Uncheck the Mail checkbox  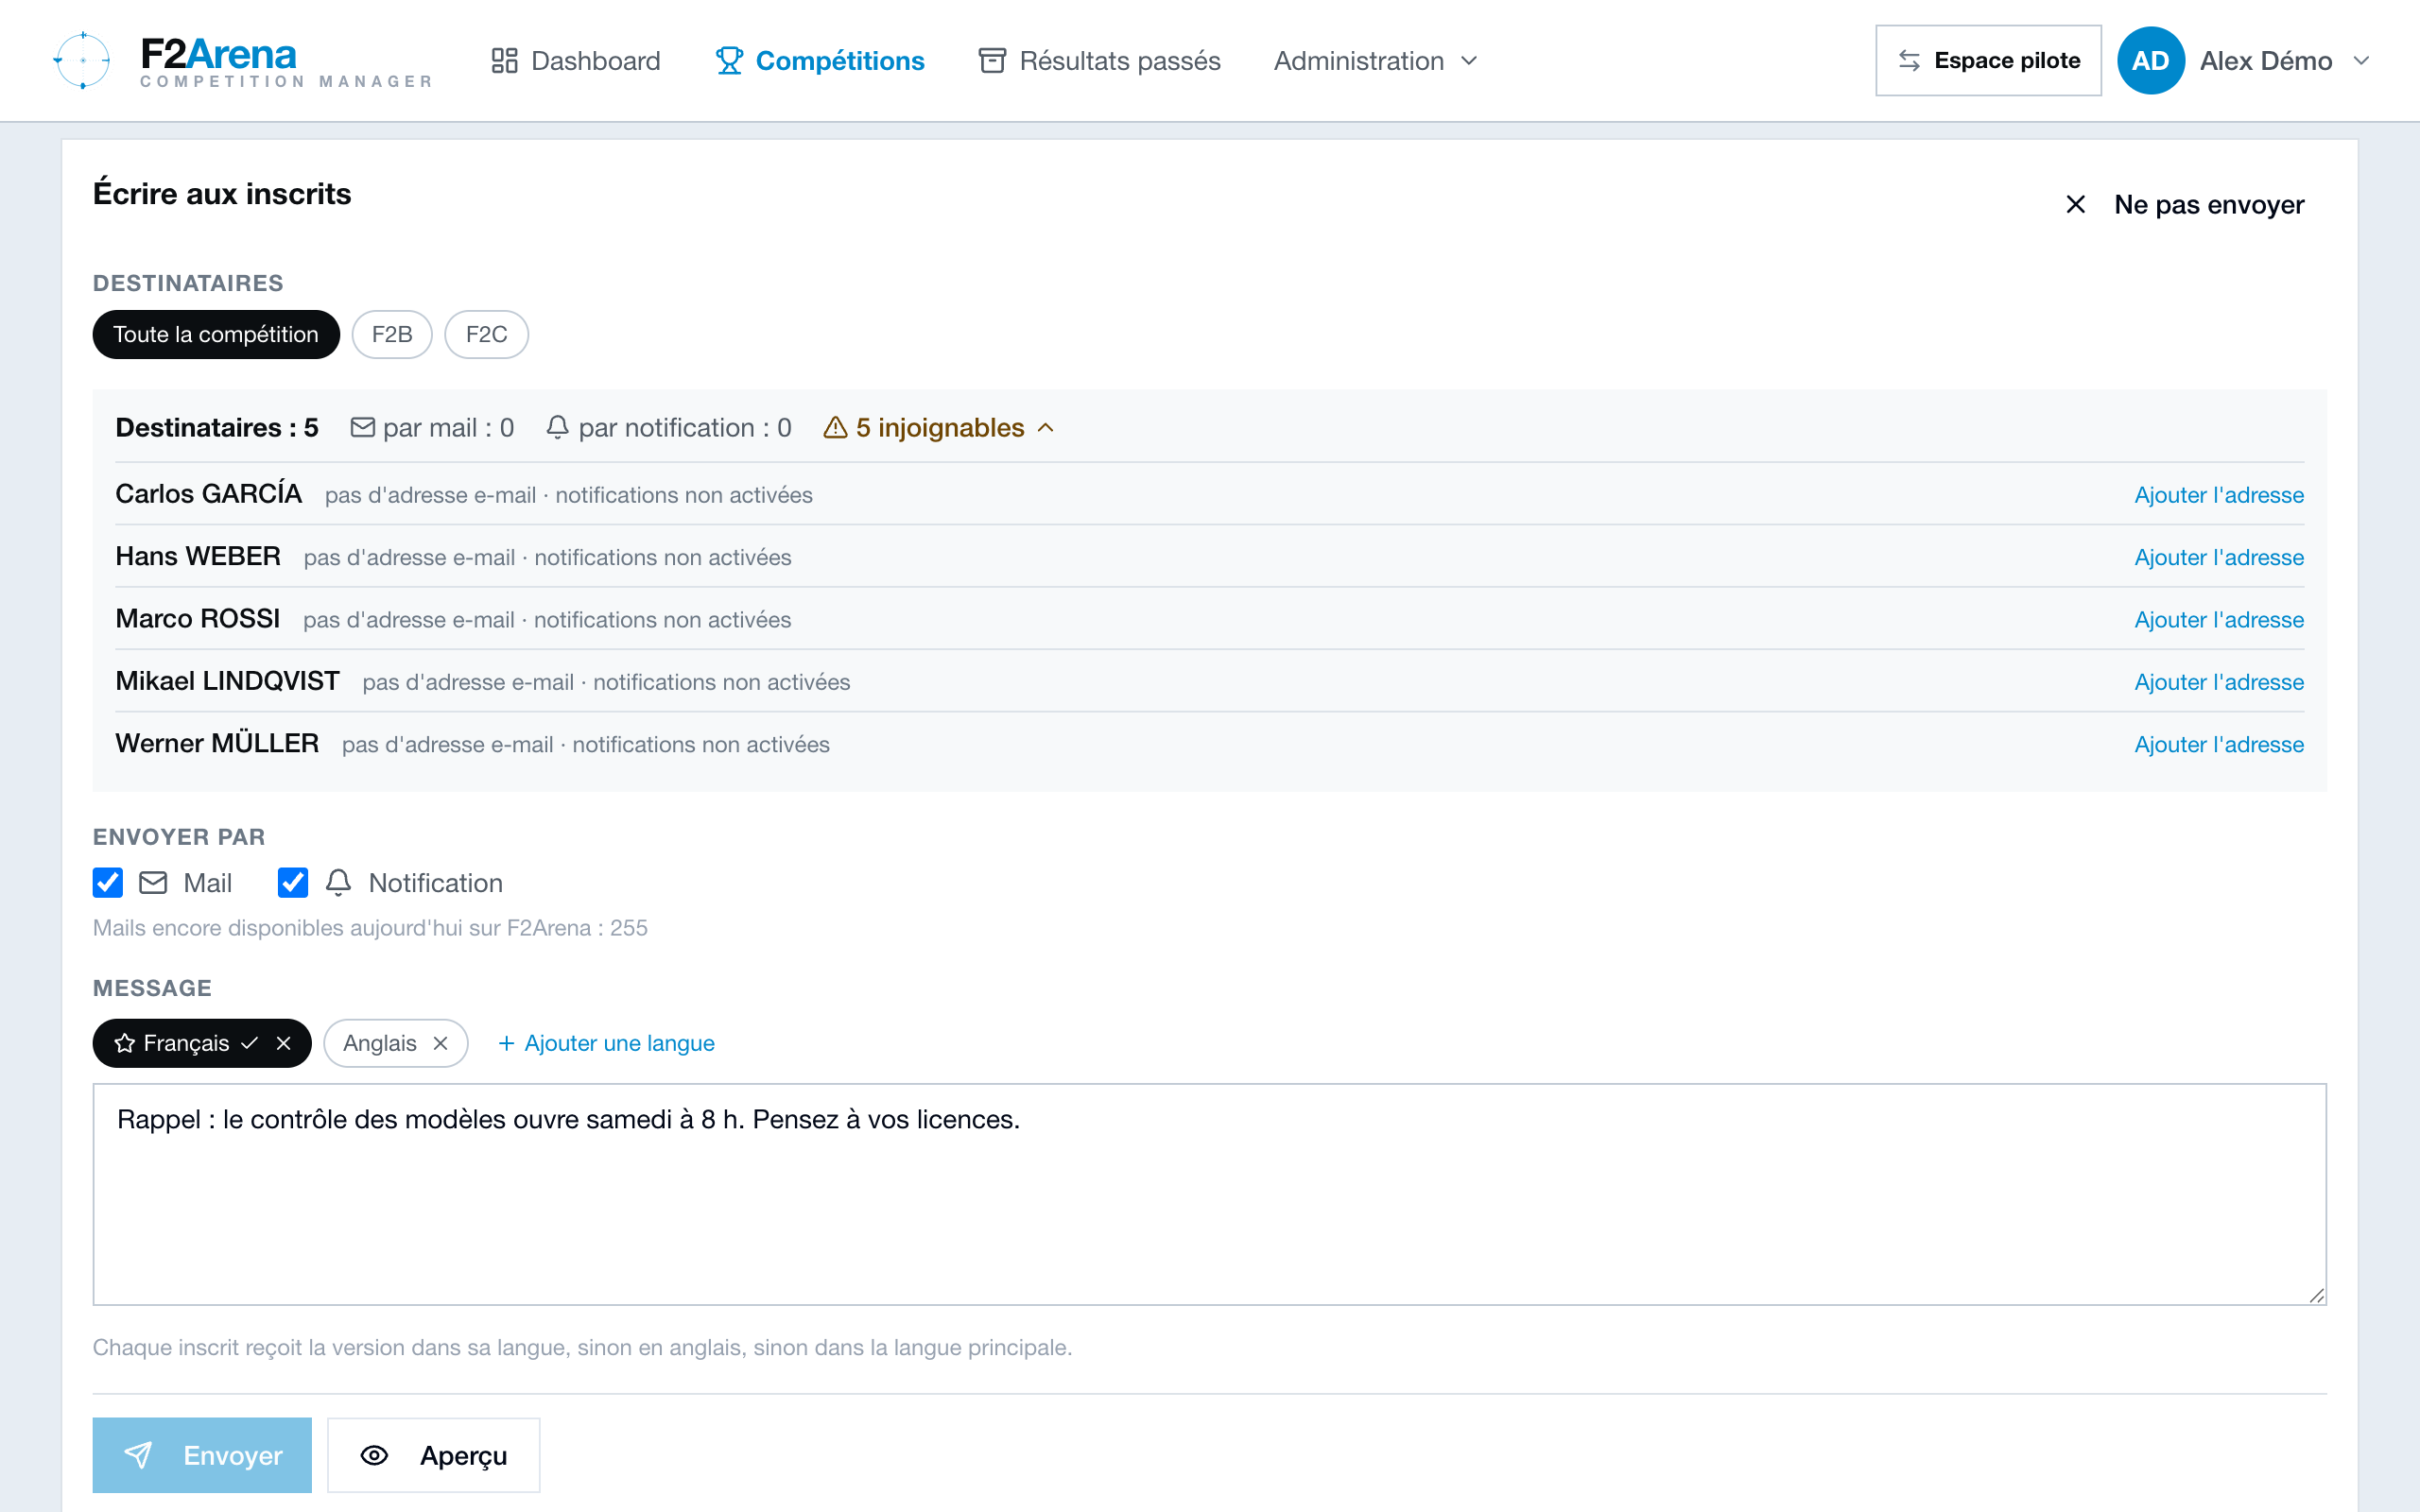(x=108, y=882)
